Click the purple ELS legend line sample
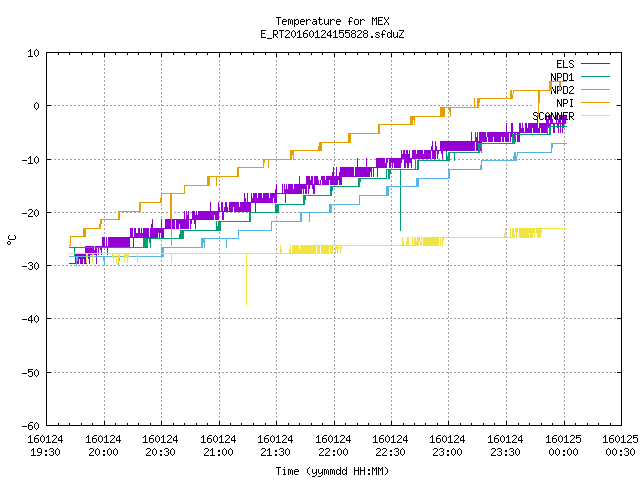This screenshot has height=480, width=640. pos(595,64)
